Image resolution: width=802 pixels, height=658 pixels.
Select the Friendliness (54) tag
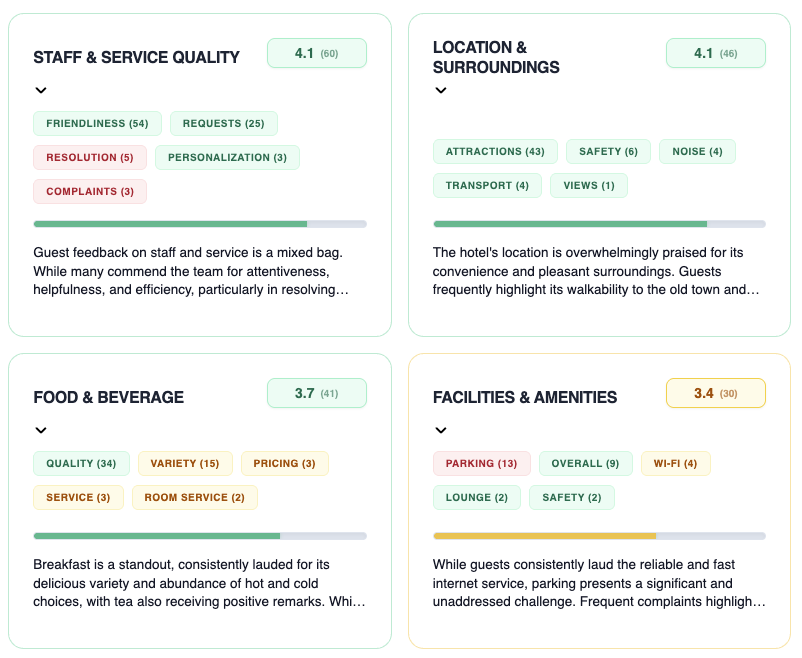97,123
